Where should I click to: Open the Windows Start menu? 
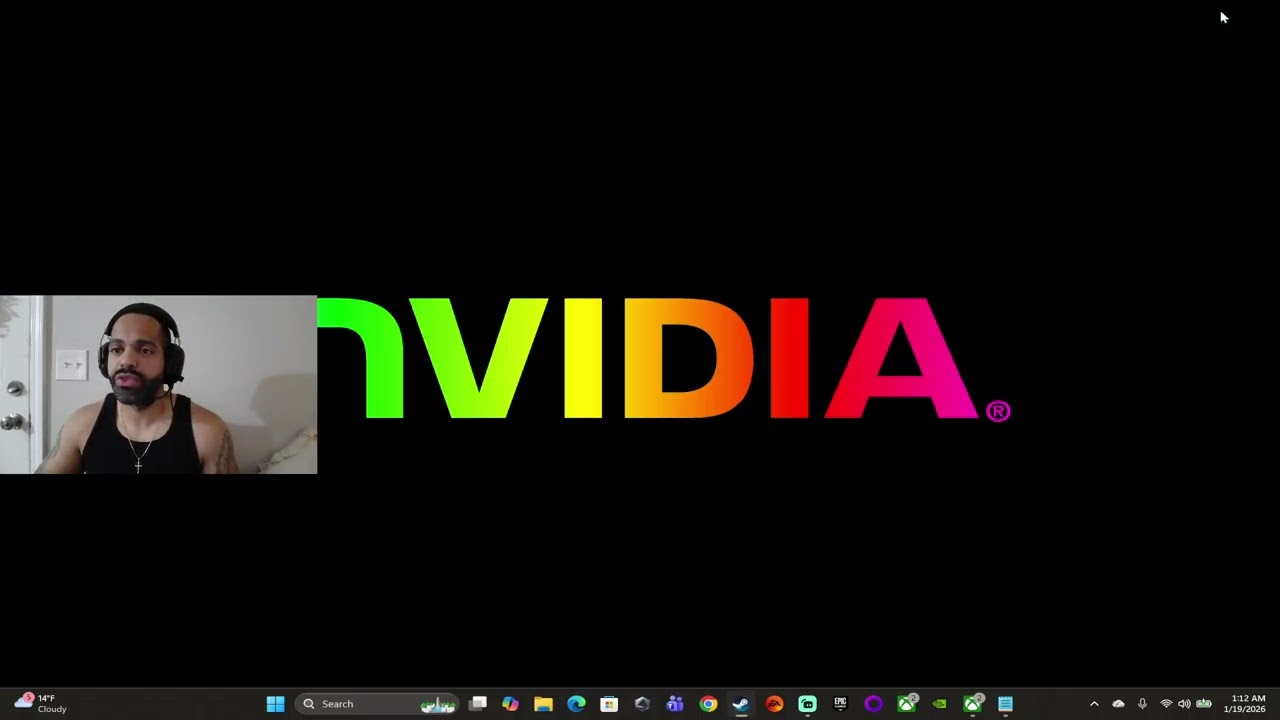point(275,704)
